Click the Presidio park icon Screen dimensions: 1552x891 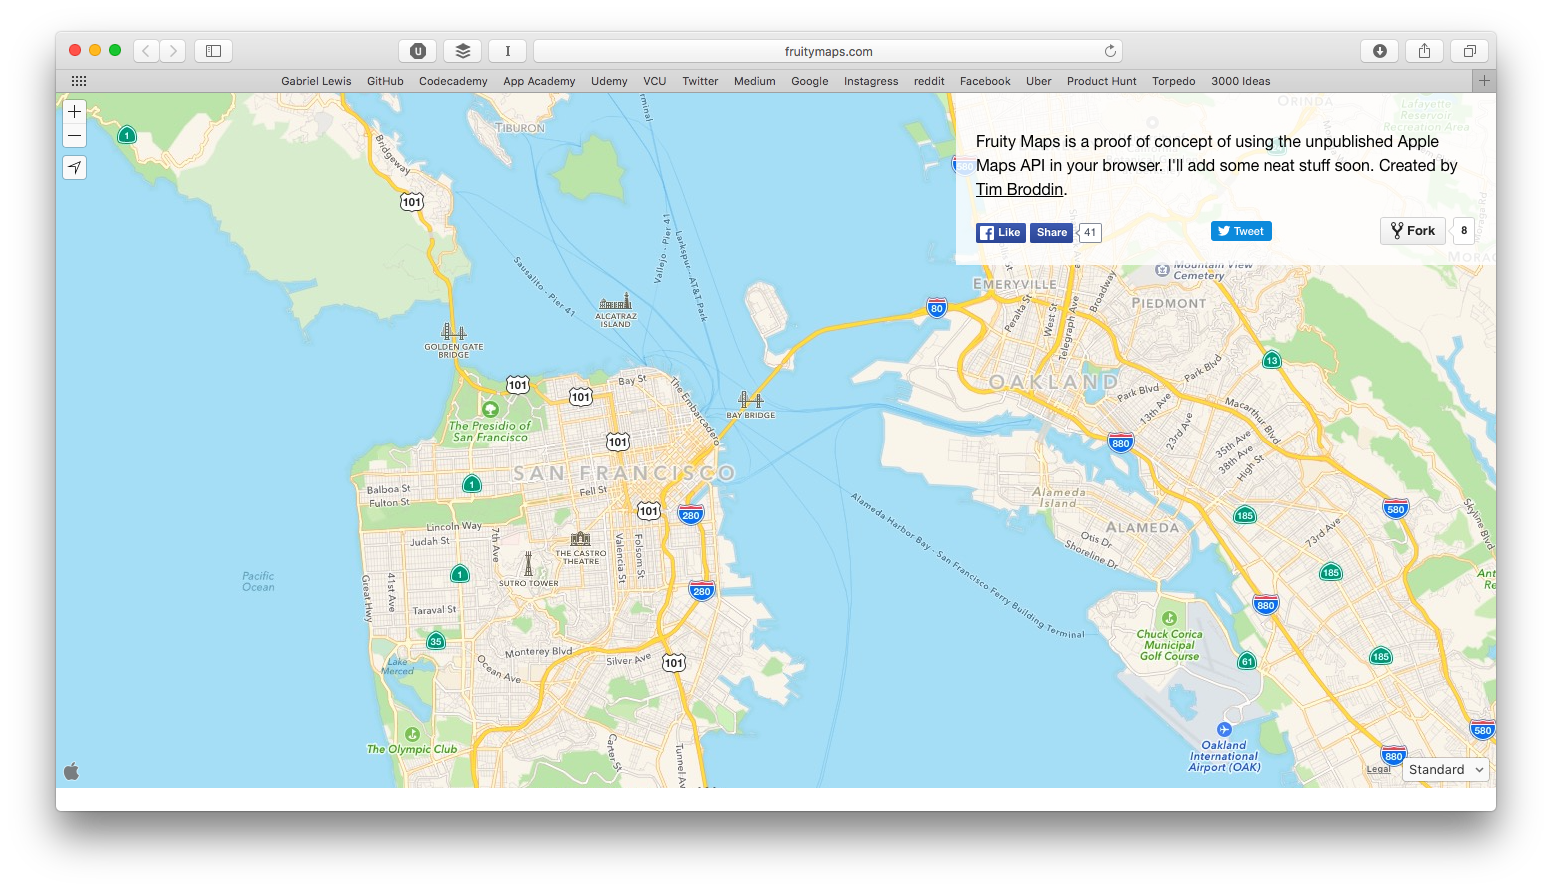tap(490, 409)
